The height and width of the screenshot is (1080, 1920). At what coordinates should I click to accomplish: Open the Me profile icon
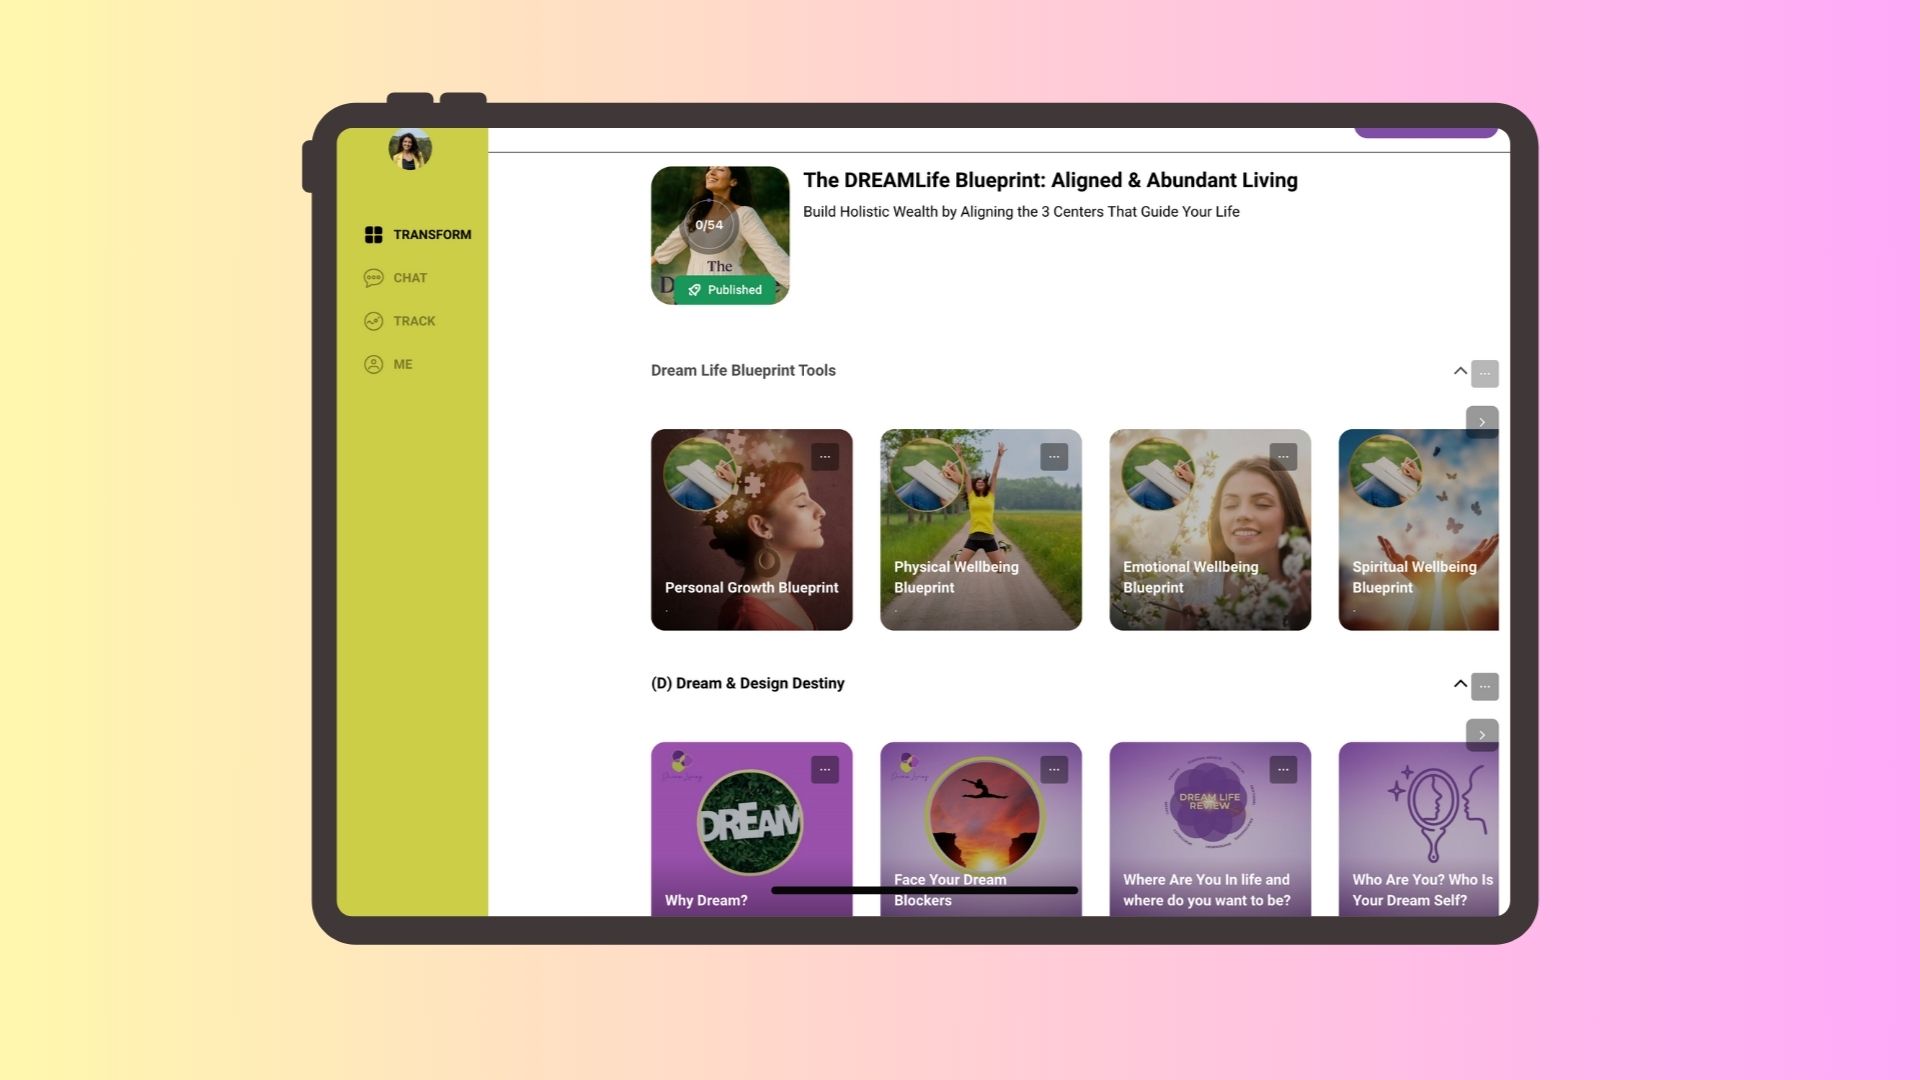(373, 364)
